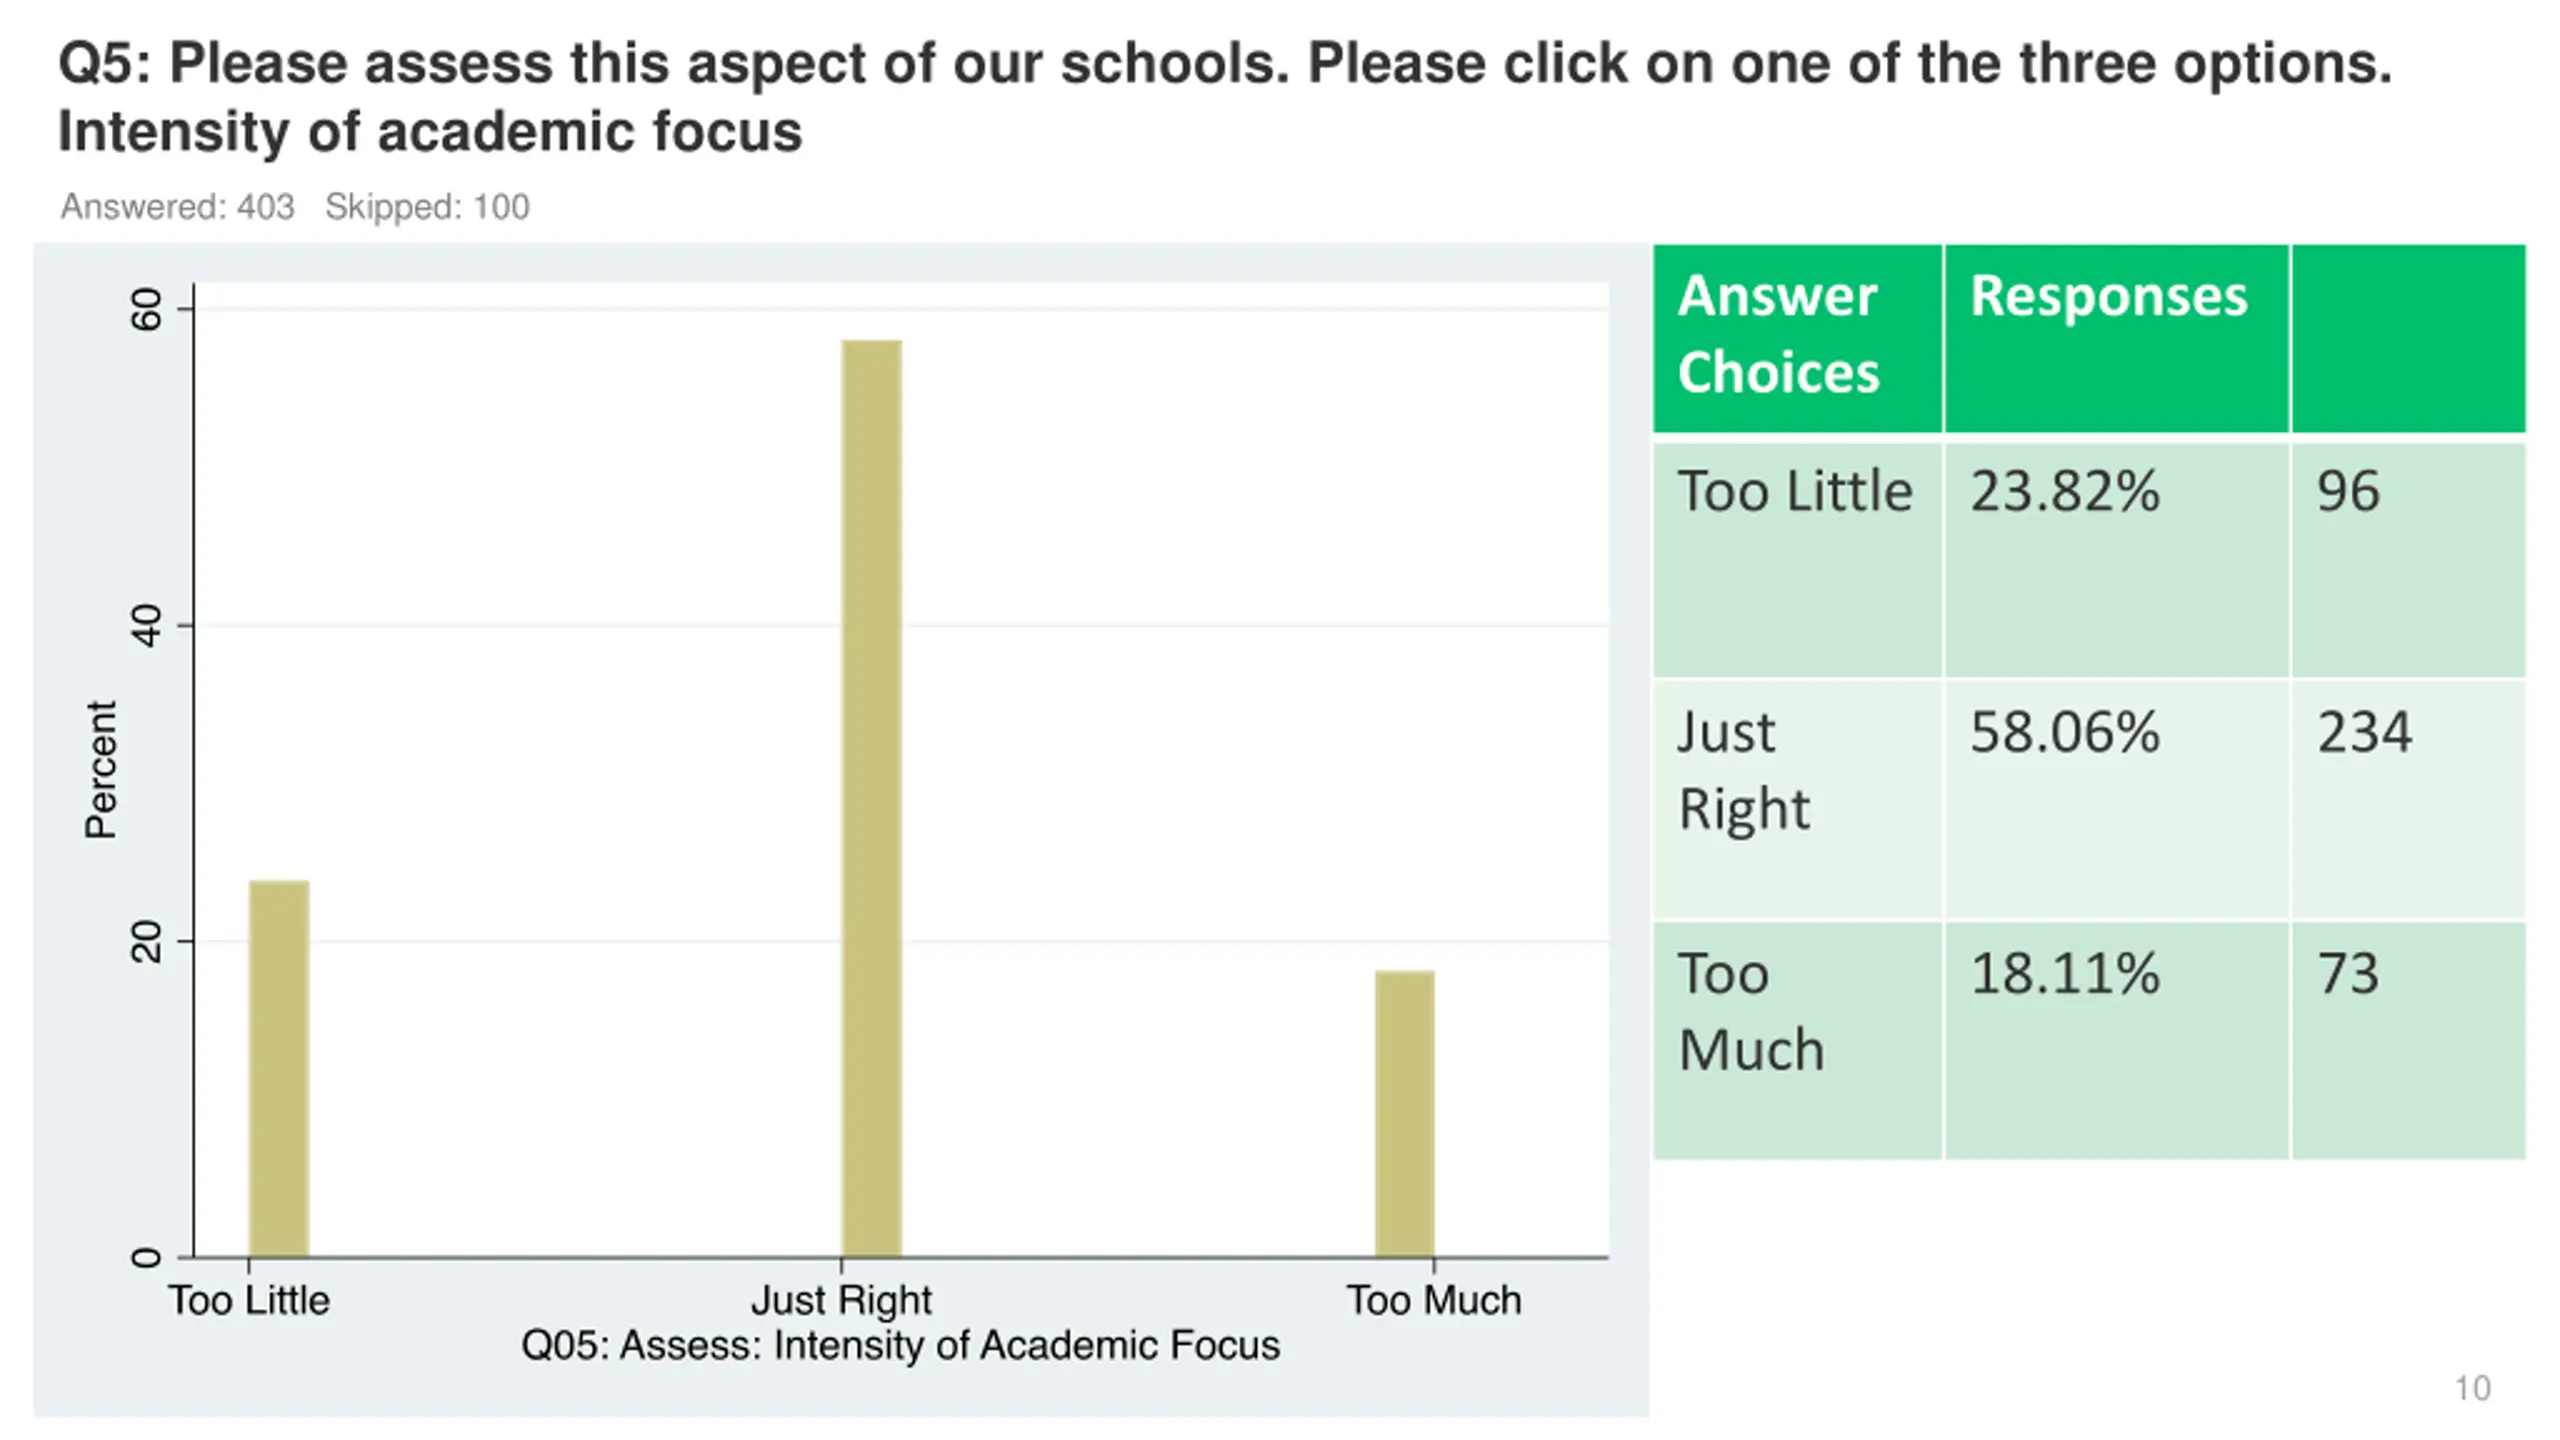Select the Answer Choices table header
This screenshot has height=1440, width=2560.
[1797, 338]
